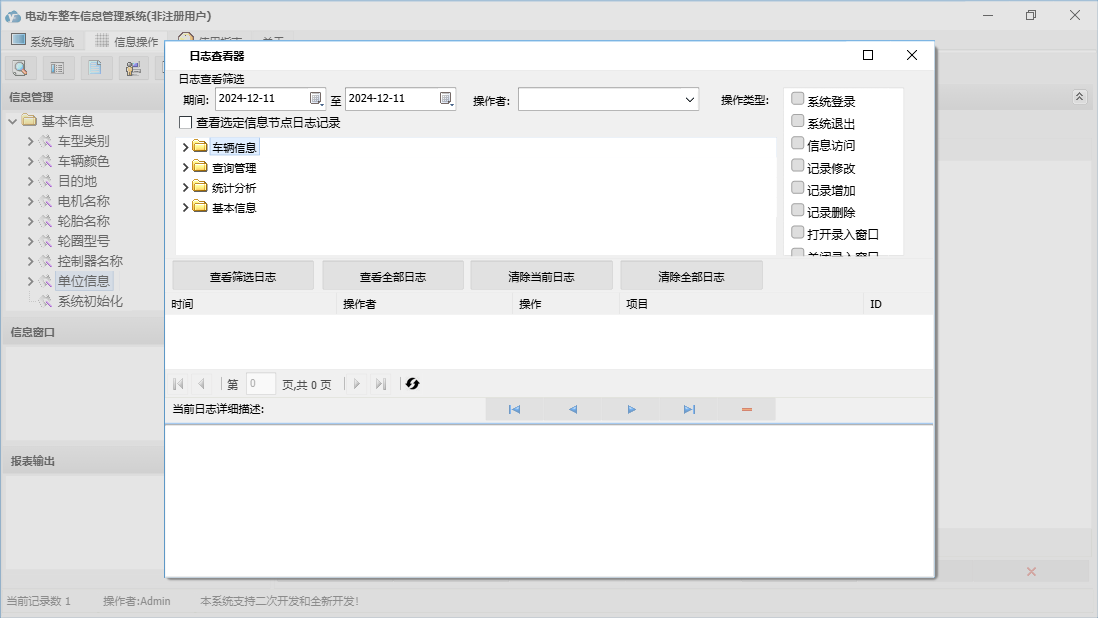Jump to first log record arrow
The image size is (1098, 618).
[x=514, y=409]
